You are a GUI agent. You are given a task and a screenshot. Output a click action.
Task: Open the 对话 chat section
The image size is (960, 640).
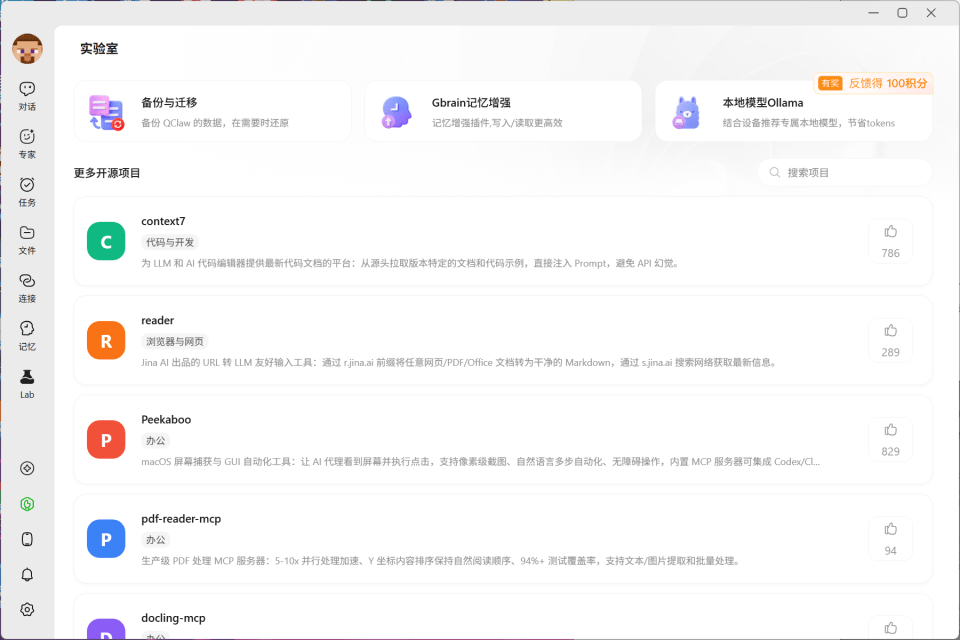point(27,96)
